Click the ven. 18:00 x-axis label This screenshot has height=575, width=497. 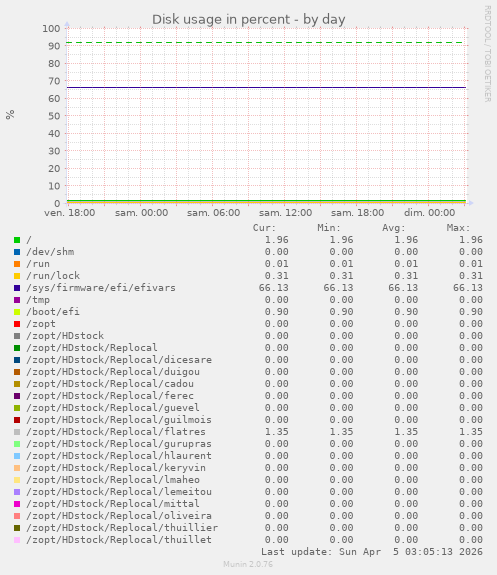(70, 213)
